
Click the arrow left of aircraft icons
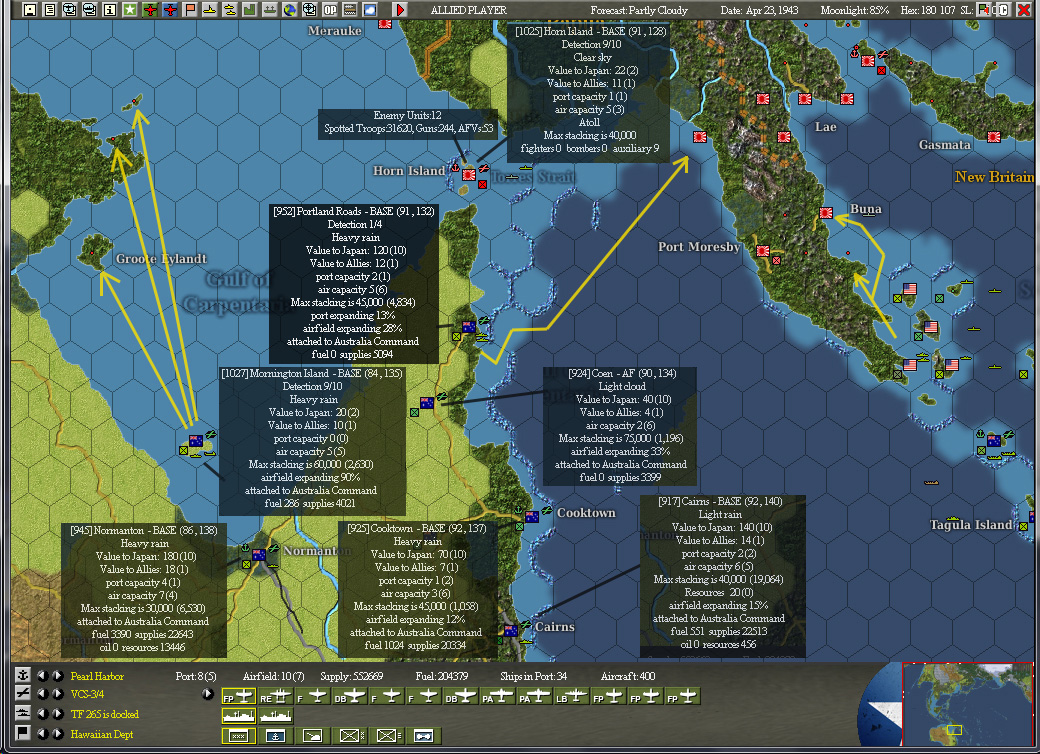208,694
